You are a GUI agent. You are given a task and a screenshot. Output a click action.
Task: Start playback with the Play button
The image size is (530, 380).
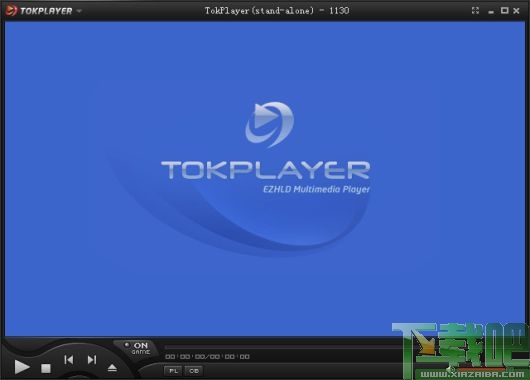coord(22,367)
